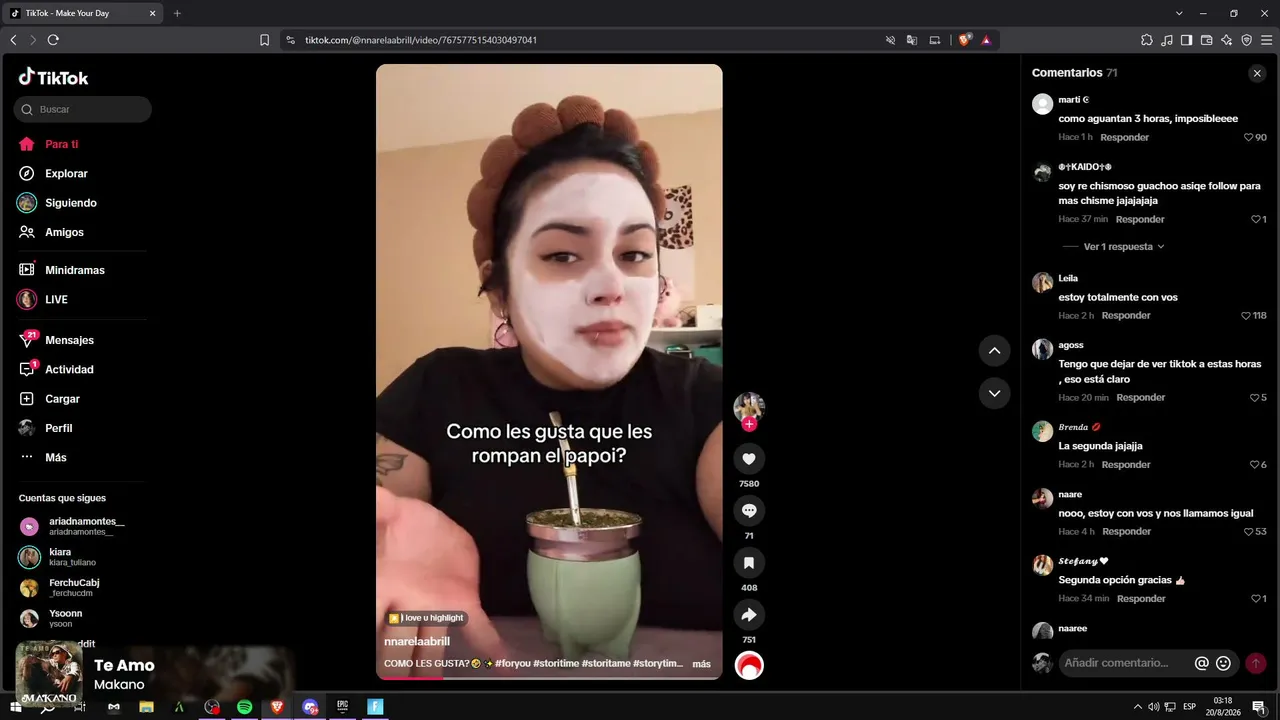Open Brave Wallet from the toolbar
Image resolution: width=1280 pixels, height=720 pixels.
coord(1207,40)
